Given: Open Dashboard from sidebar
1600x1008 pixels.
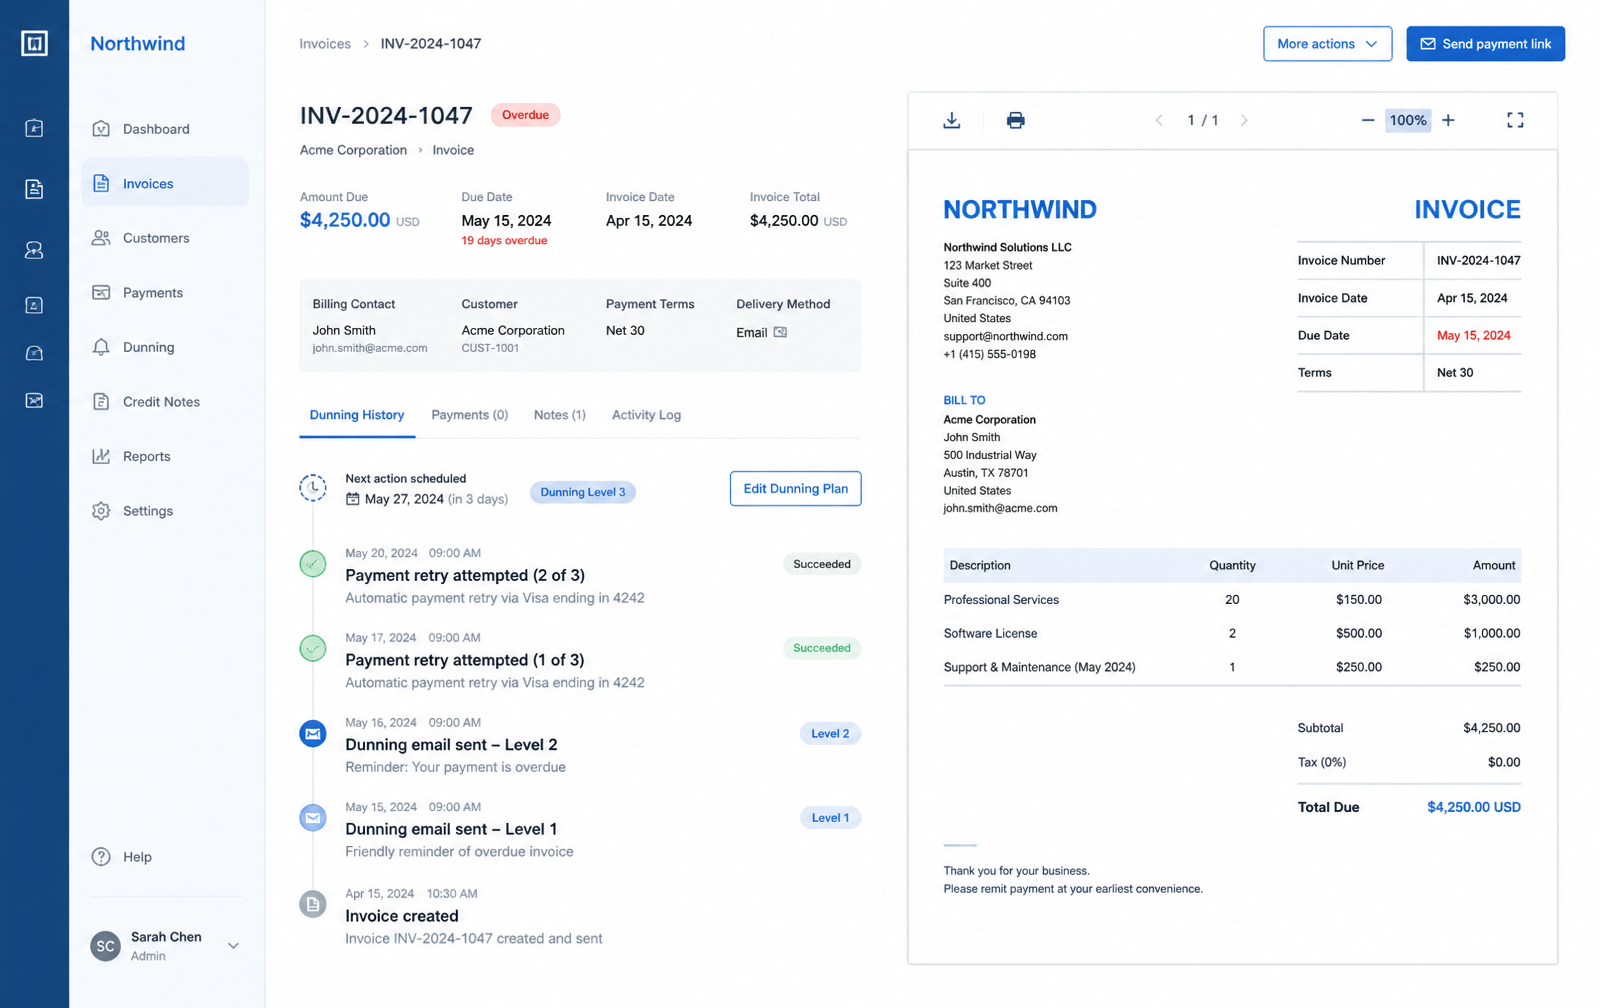Looking at the screenshot, I should 165,129.
